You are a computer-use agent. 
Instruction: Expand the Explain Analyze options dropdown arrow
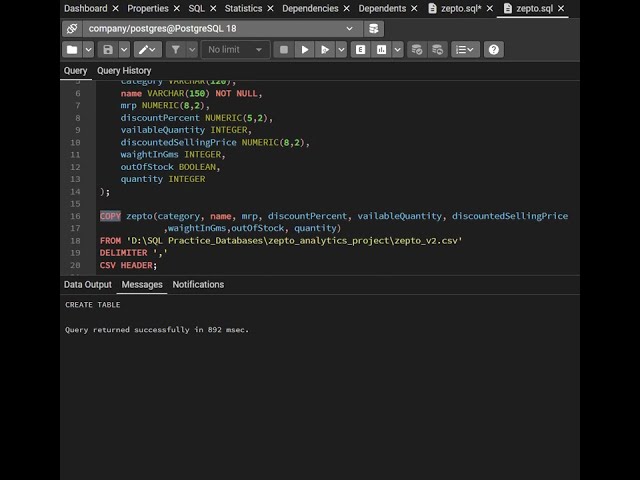pos(398,50)
